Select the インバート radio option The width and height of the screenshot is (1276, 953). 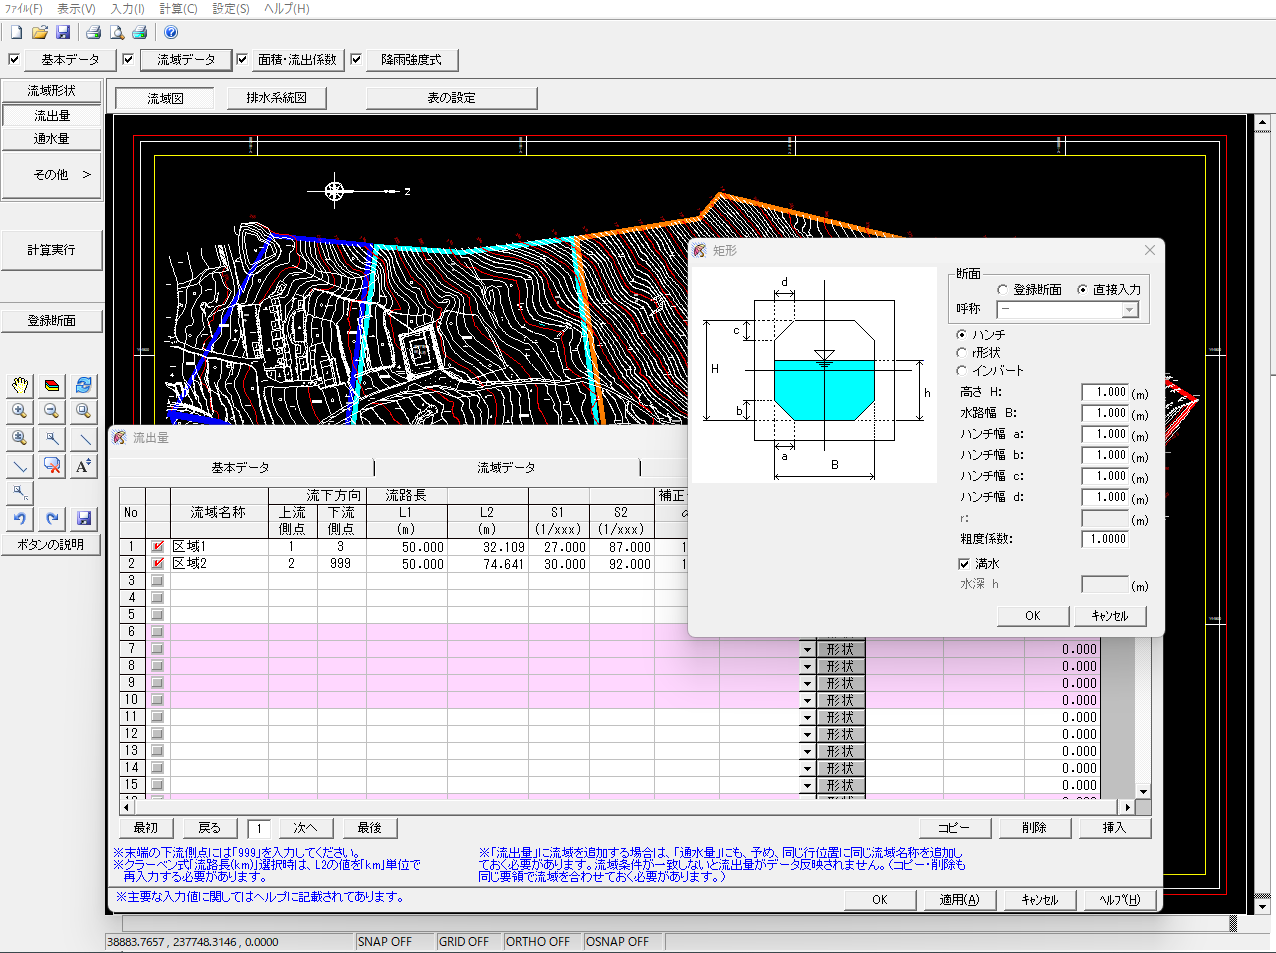click(962, 371)
